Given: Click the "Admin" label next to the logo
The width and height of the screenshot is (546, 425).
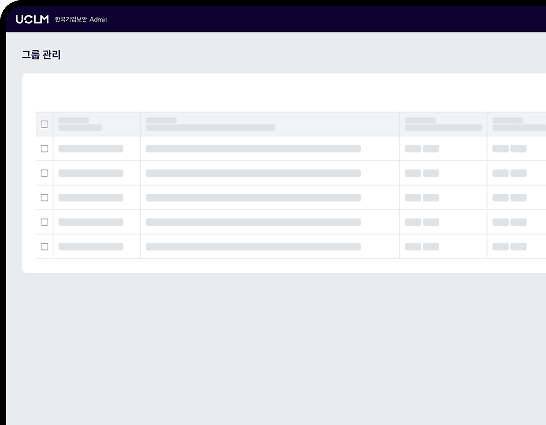Looking at the screenshot, I should [x=98, y=19].
